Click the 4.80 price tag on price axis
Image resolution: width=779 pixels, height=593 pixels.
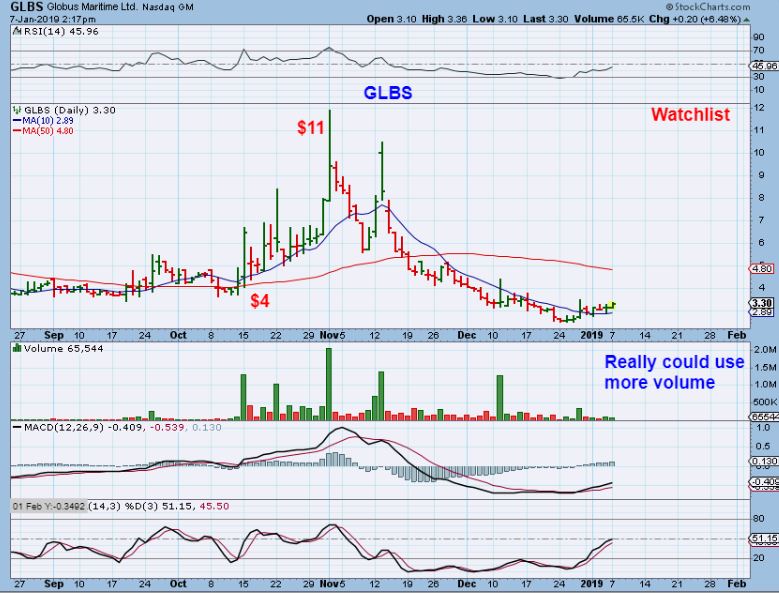coord(763,269)
